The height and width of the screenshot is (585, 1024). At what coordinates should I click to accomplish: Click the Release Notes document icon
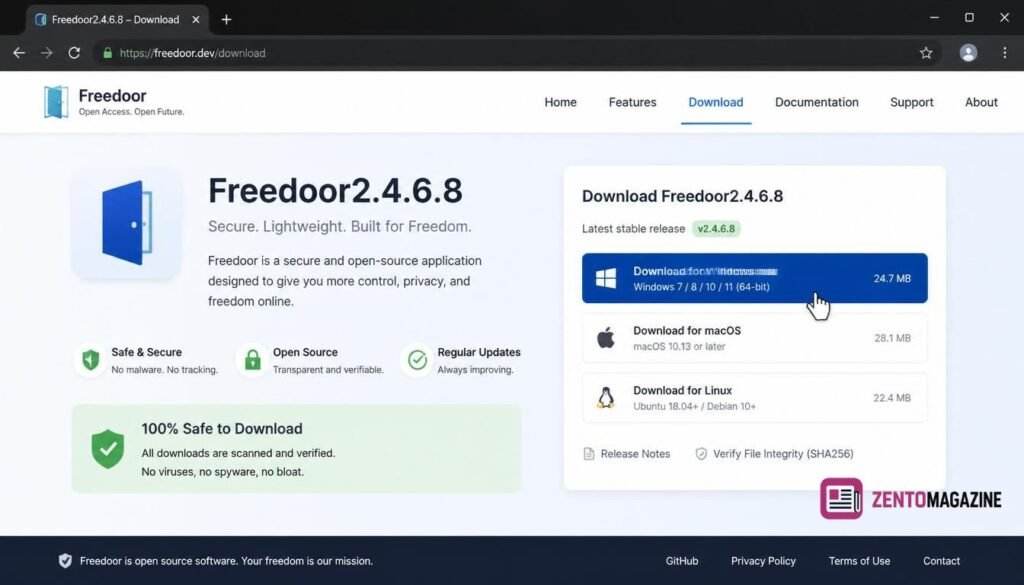tap(588, 454)
